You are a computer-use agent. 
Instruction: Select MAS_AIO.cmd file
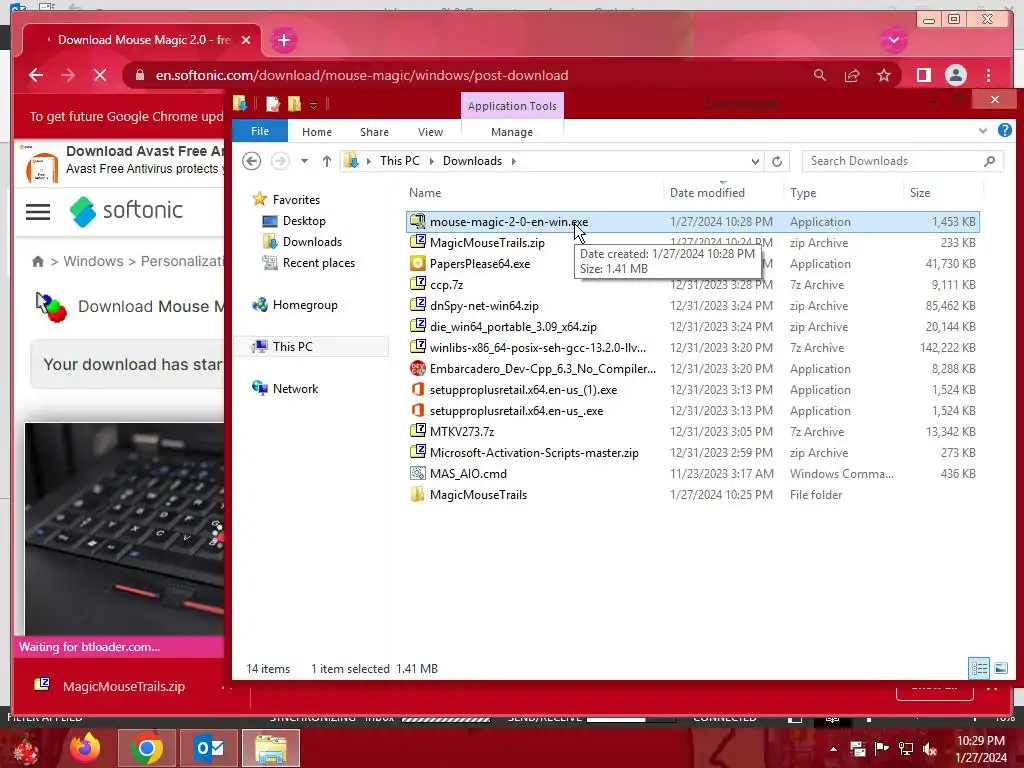pyautogui.click(x=468, y=474)
